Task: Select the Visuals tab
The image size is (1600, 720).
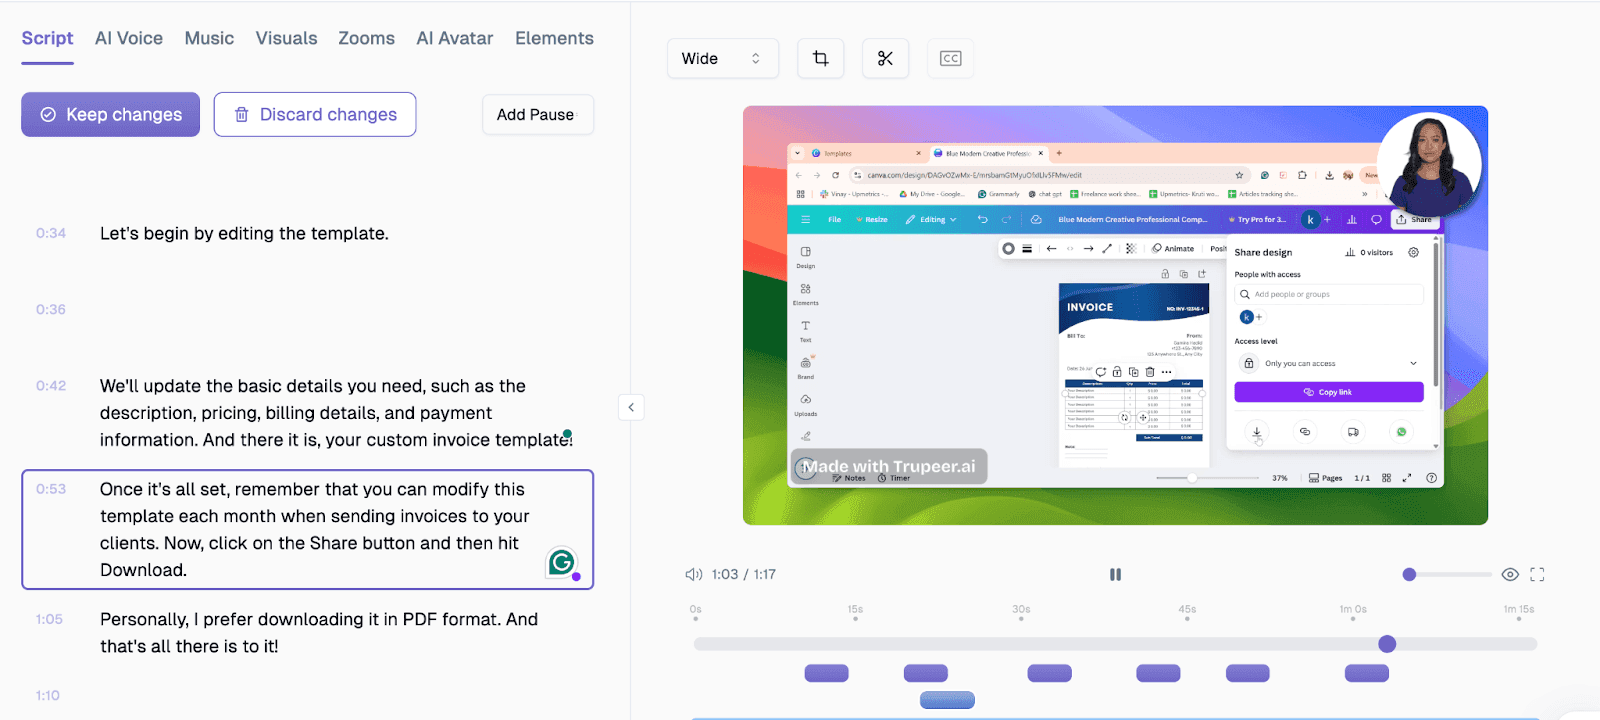Action: tap(286, 38)
